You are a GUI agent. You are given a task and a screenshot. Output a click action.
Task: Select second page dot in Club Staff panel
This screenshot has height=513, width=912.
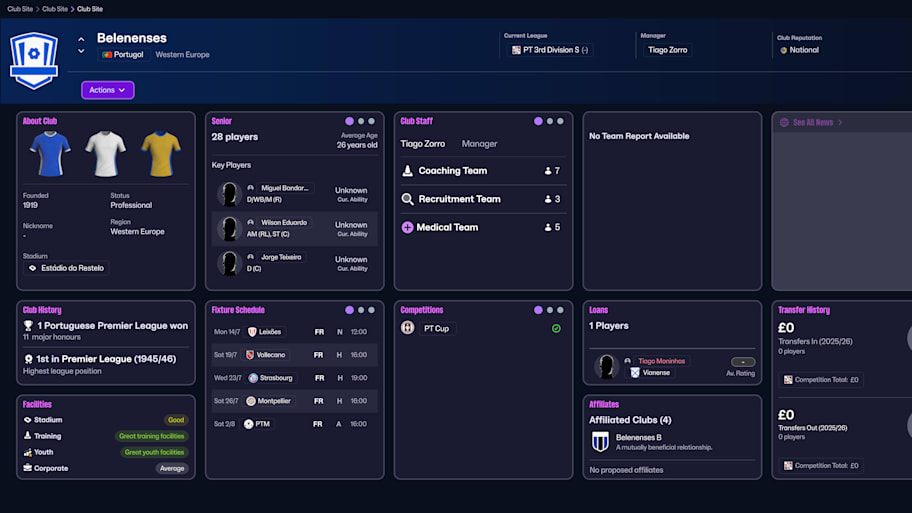(550, 121)
